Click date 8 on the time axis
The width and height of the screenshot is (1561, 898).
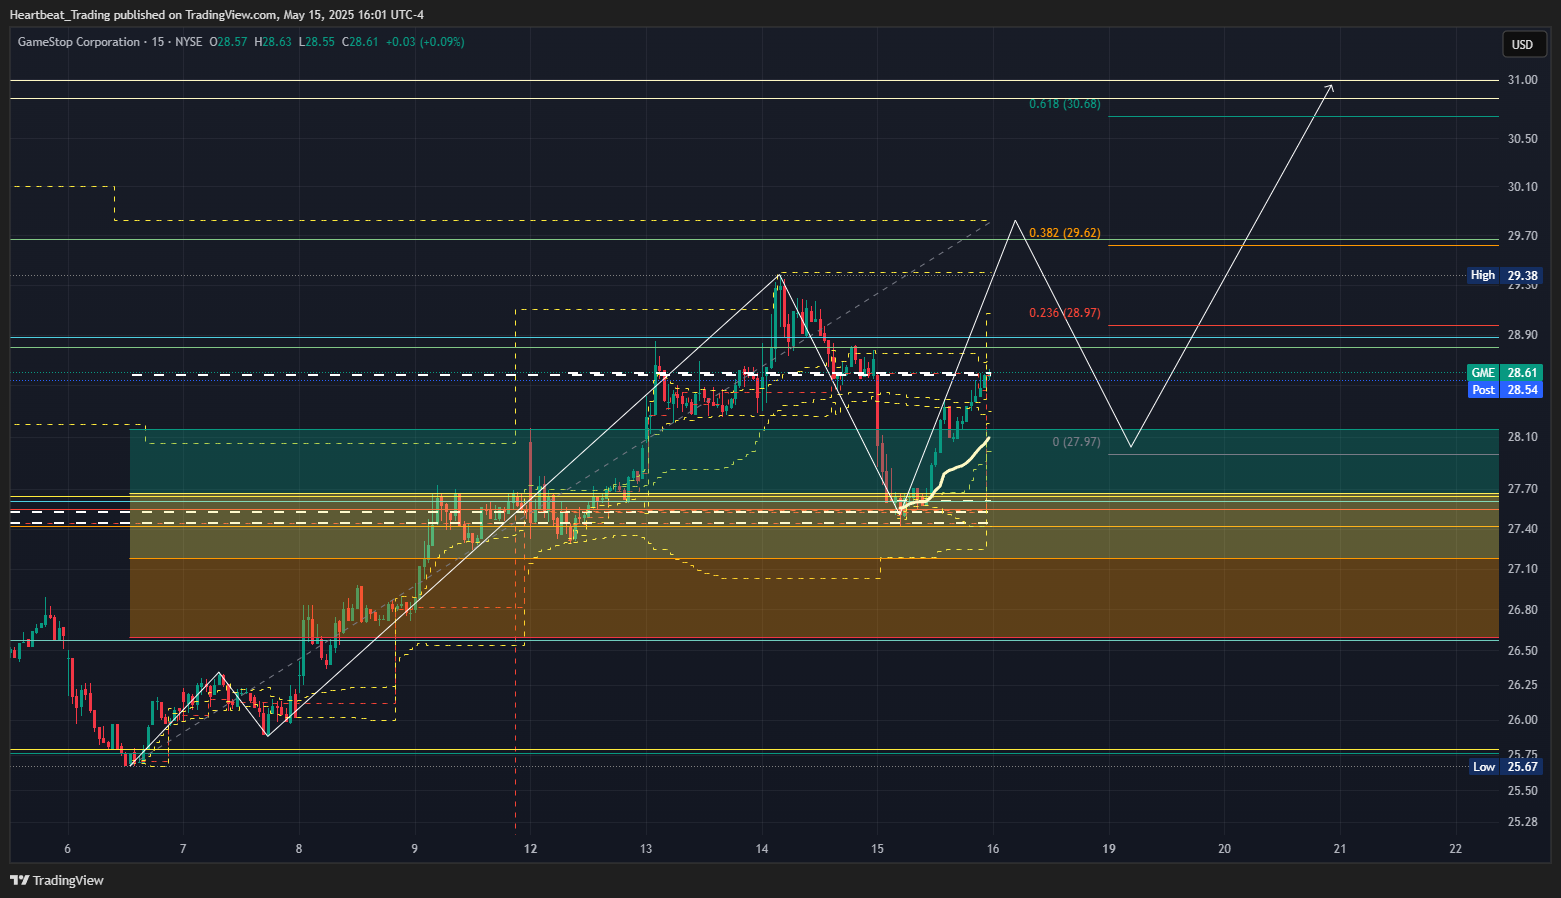click(299, 849)
